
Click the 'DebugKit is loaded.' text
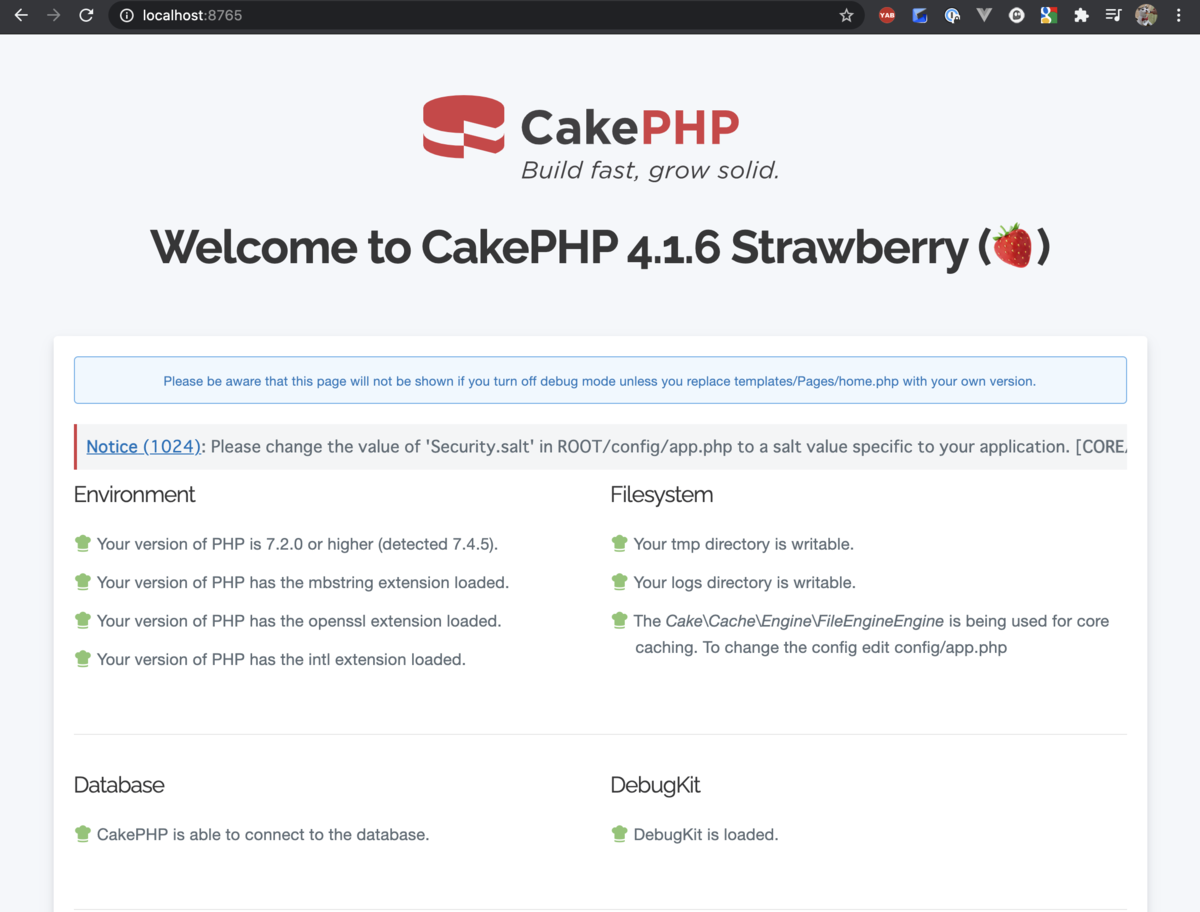(x=706, y=834)
